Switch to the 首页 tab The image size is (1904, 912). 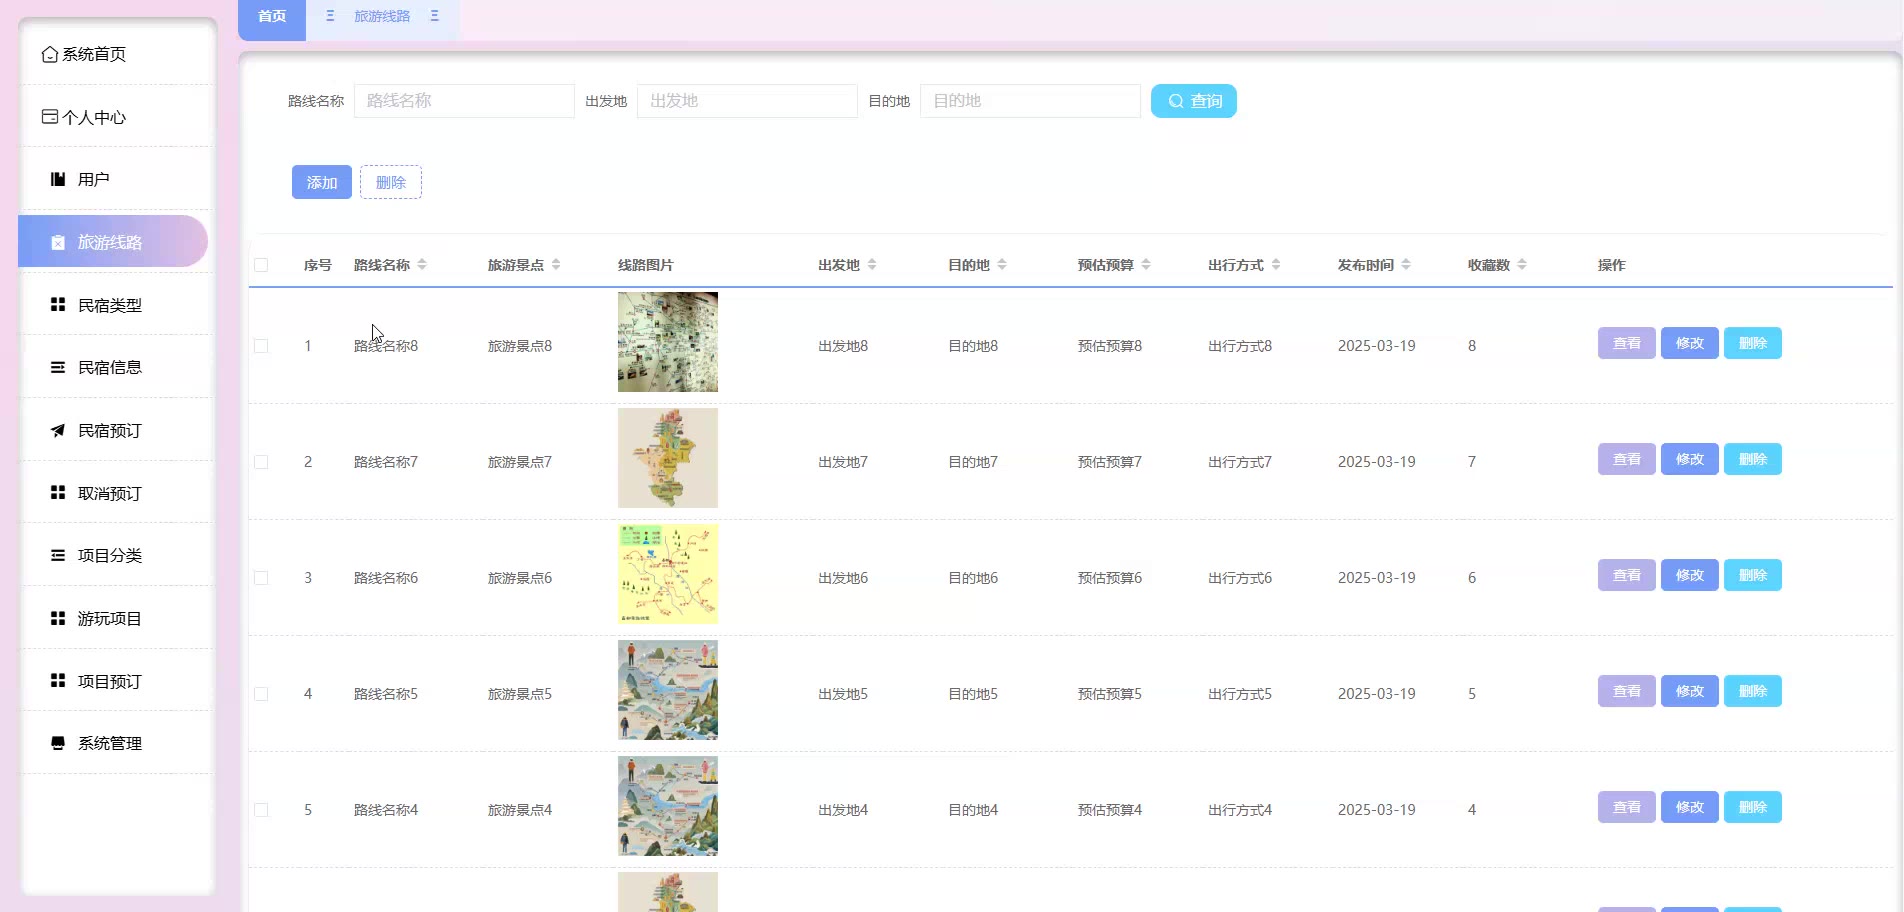pos(272,17)
